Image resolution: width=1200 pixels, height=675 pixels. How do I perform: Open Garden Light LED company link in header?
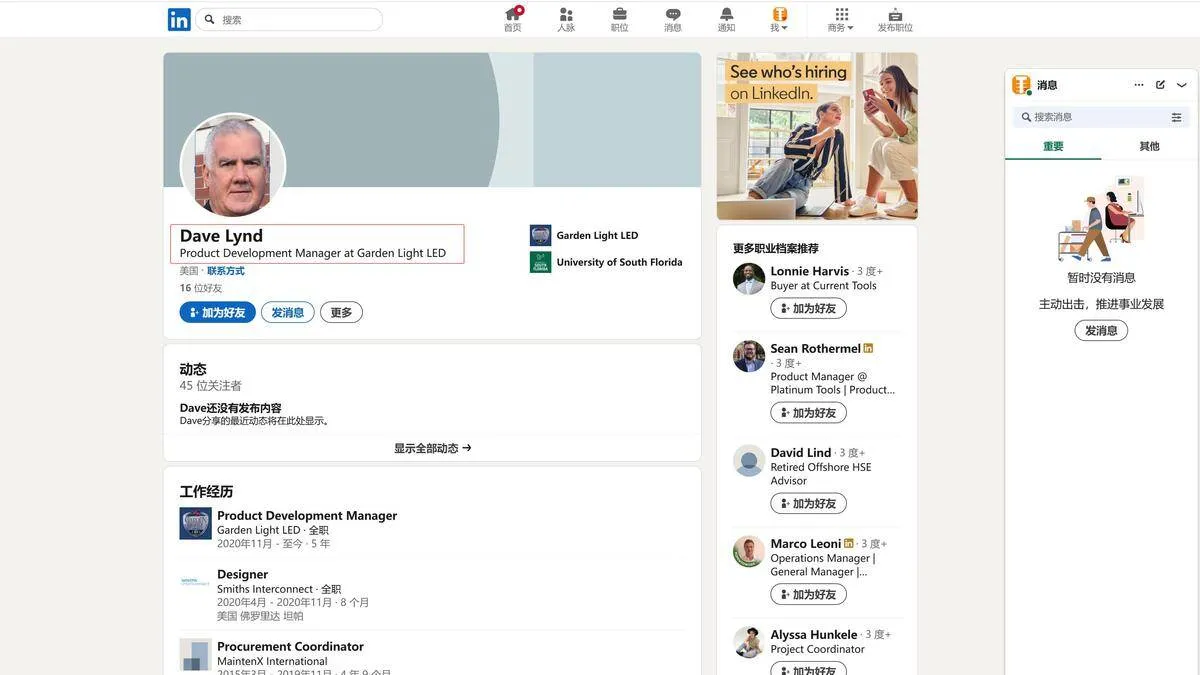click(x=597, y=236)
